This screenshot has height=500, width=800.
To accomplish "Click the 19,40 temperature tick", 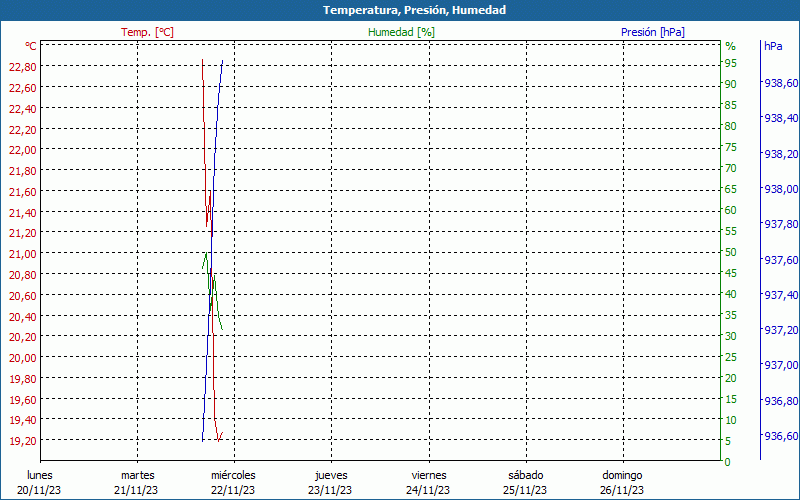I will (x=23, y=420).
